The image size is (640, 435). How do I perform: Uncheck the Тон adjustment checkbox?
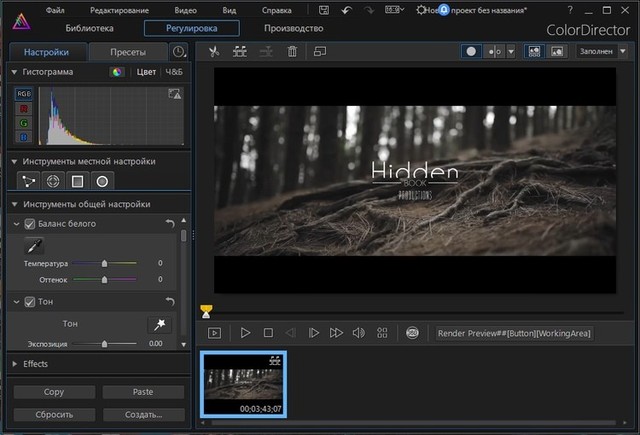click(30, 302)
